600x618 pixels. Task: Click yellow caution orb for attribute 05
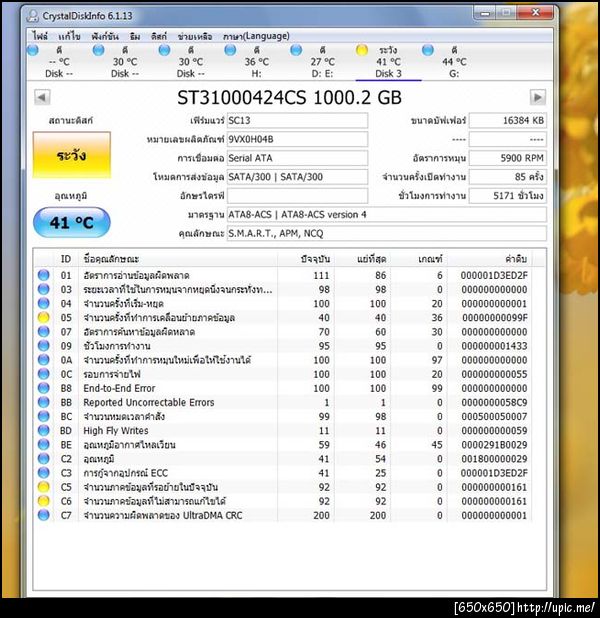(x=44, y=317)
